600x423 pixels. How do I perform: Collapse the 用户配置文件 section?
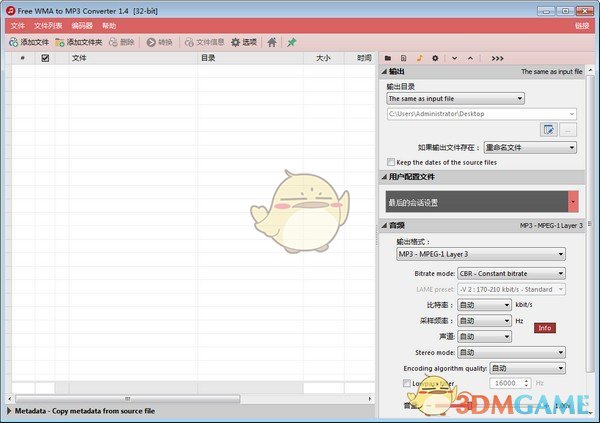(x=384, y=176)
